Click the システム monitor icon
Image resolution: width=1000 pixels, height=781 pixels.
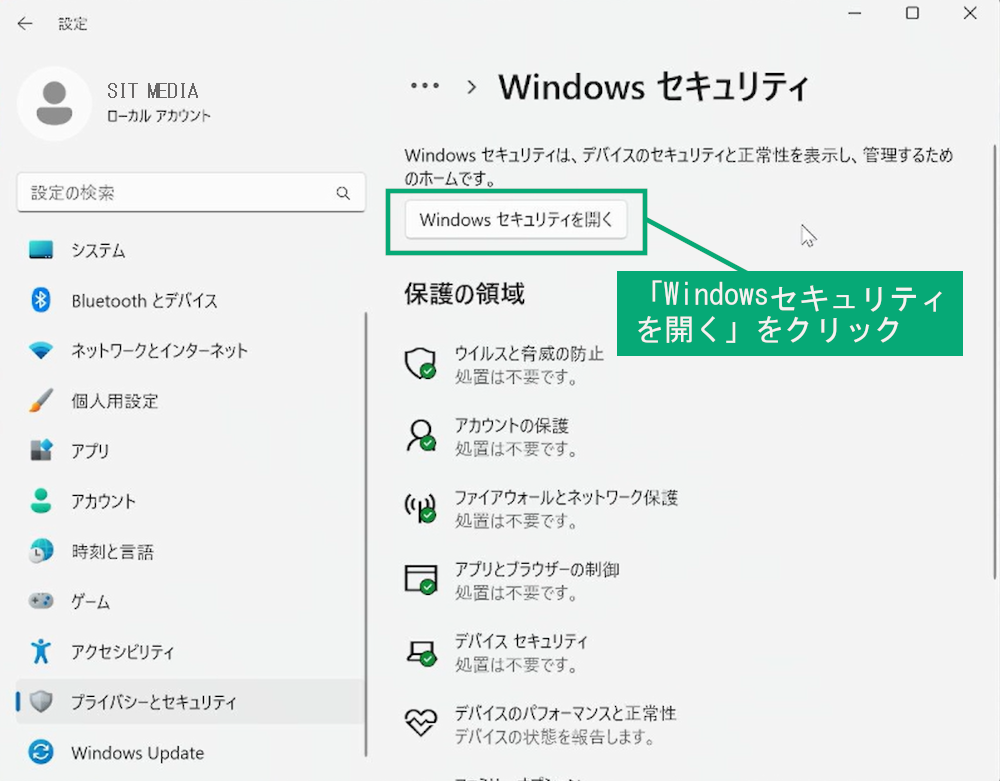(41, 250)
